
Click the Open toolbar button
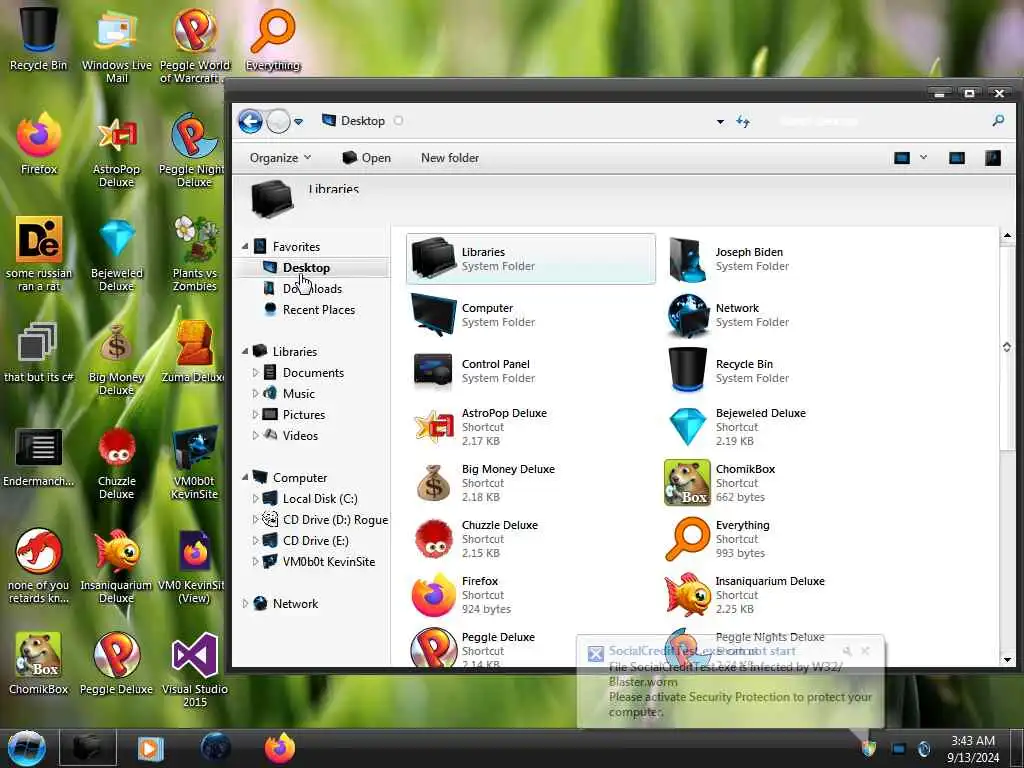pyautogui.click(x=366, y=158)
